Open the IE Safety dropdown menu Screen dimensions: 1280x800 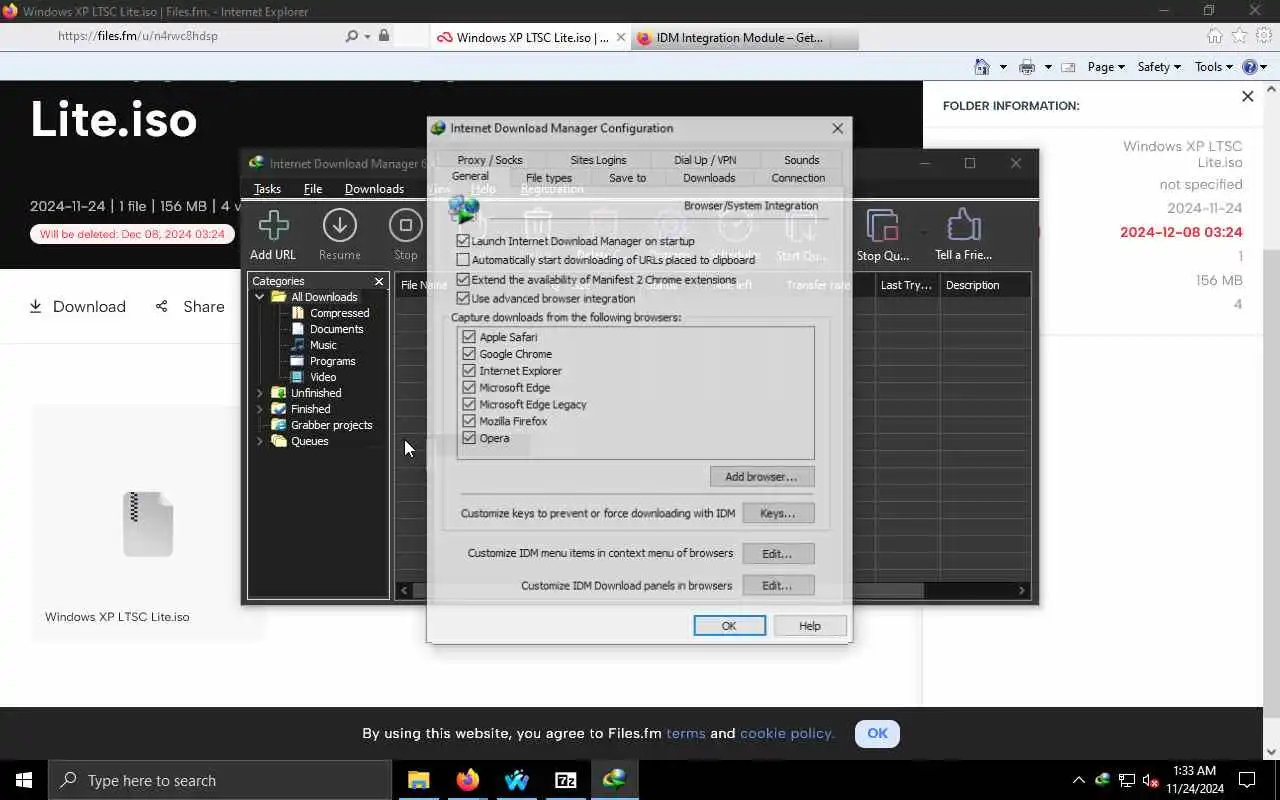(x=1159, y=67)
